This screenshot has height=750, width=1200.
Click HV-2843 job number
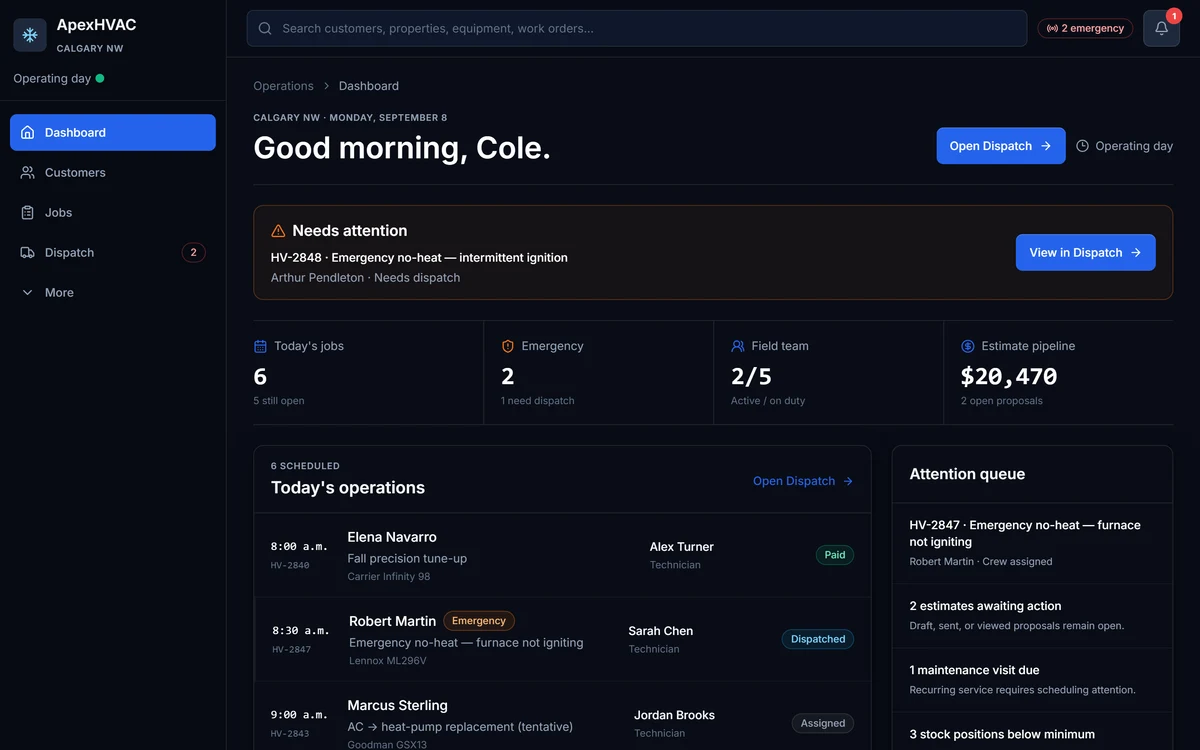pos(290,734)
